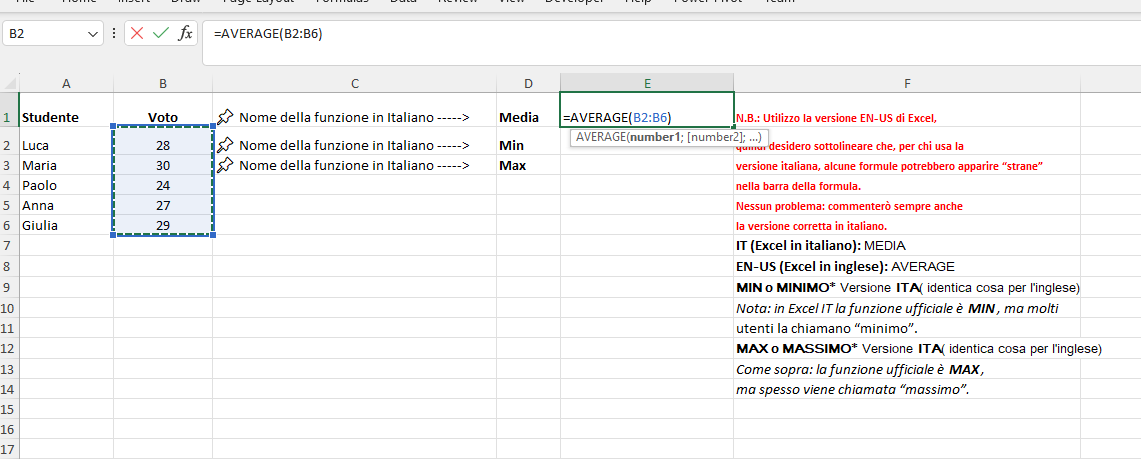Select column B header
Viewport: 1141px width, 459px height.
click(x=163, y=84)
